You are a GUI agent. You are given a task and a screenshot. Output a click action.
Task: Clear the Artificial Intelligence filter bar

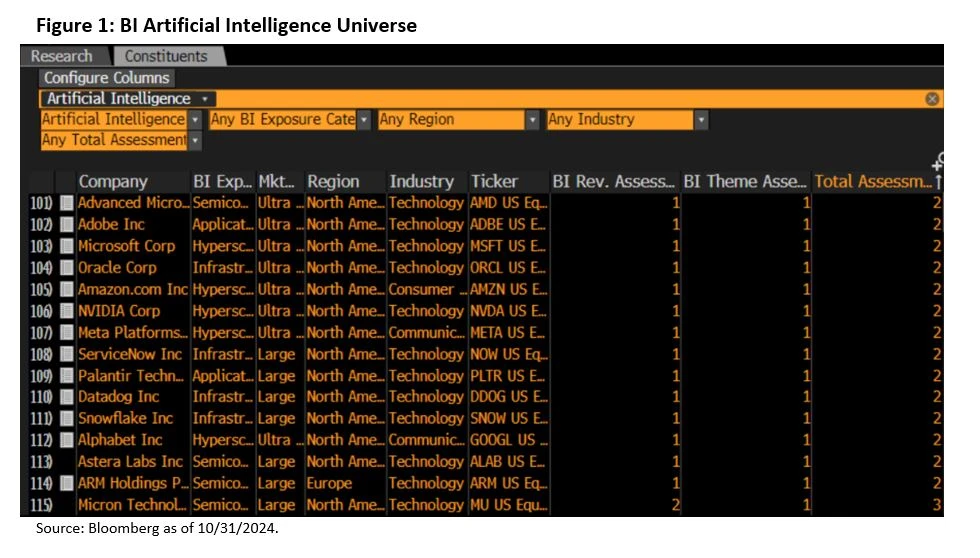(x=932, y=99)
